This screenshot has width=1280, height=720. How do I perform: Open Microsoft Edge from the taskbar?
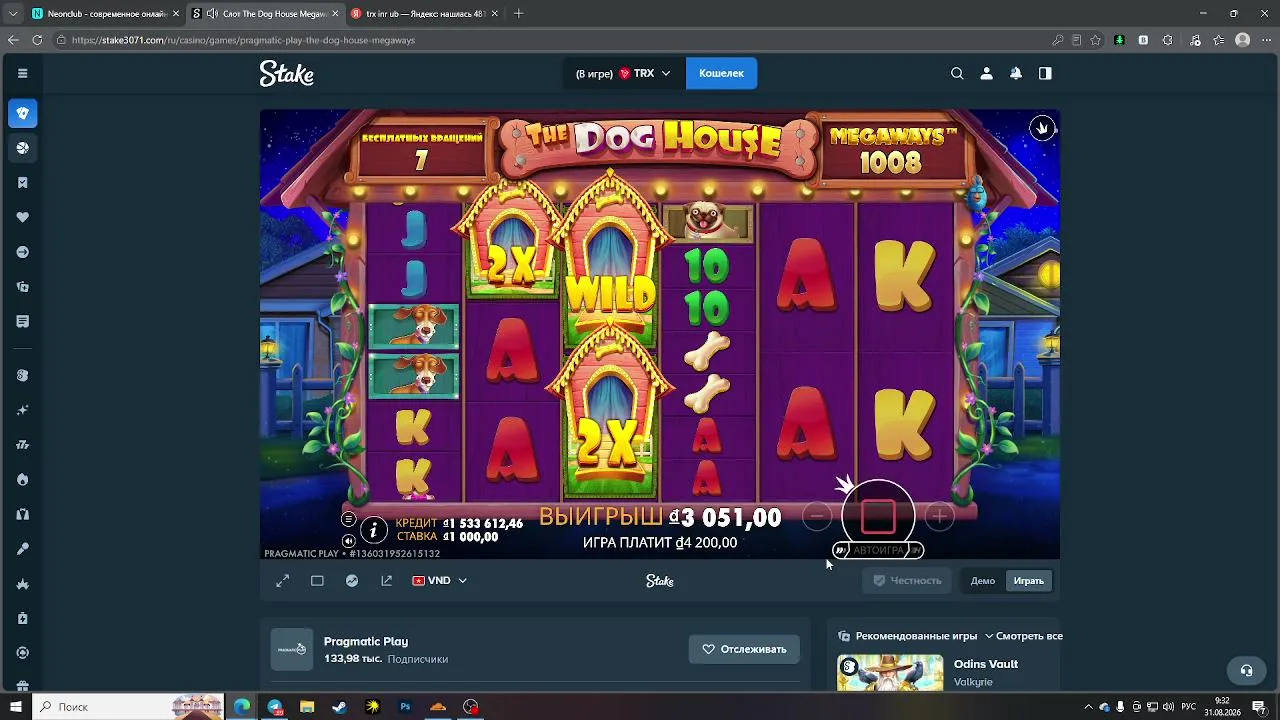click(x=242, y=707)
